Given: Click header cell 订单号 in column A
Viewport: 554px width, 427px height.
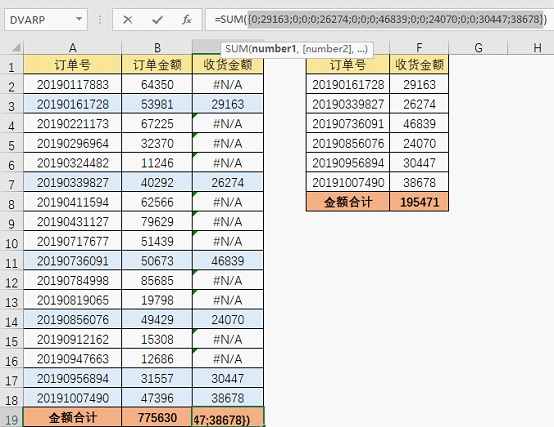Looking at the screenshot, I should 72,65.
